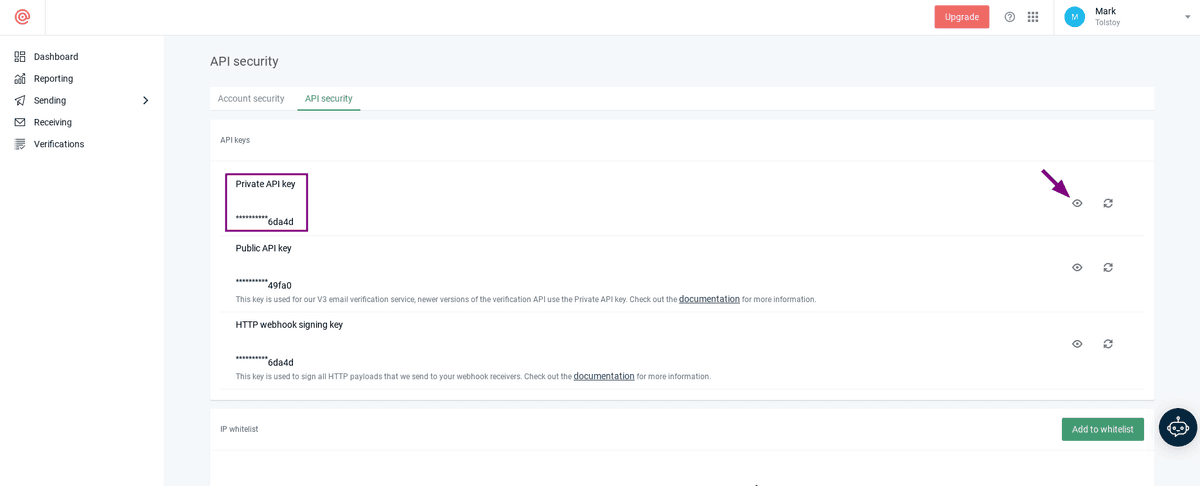
Task: Regenerate the Private API key
Action: (x=1108, y=203)
